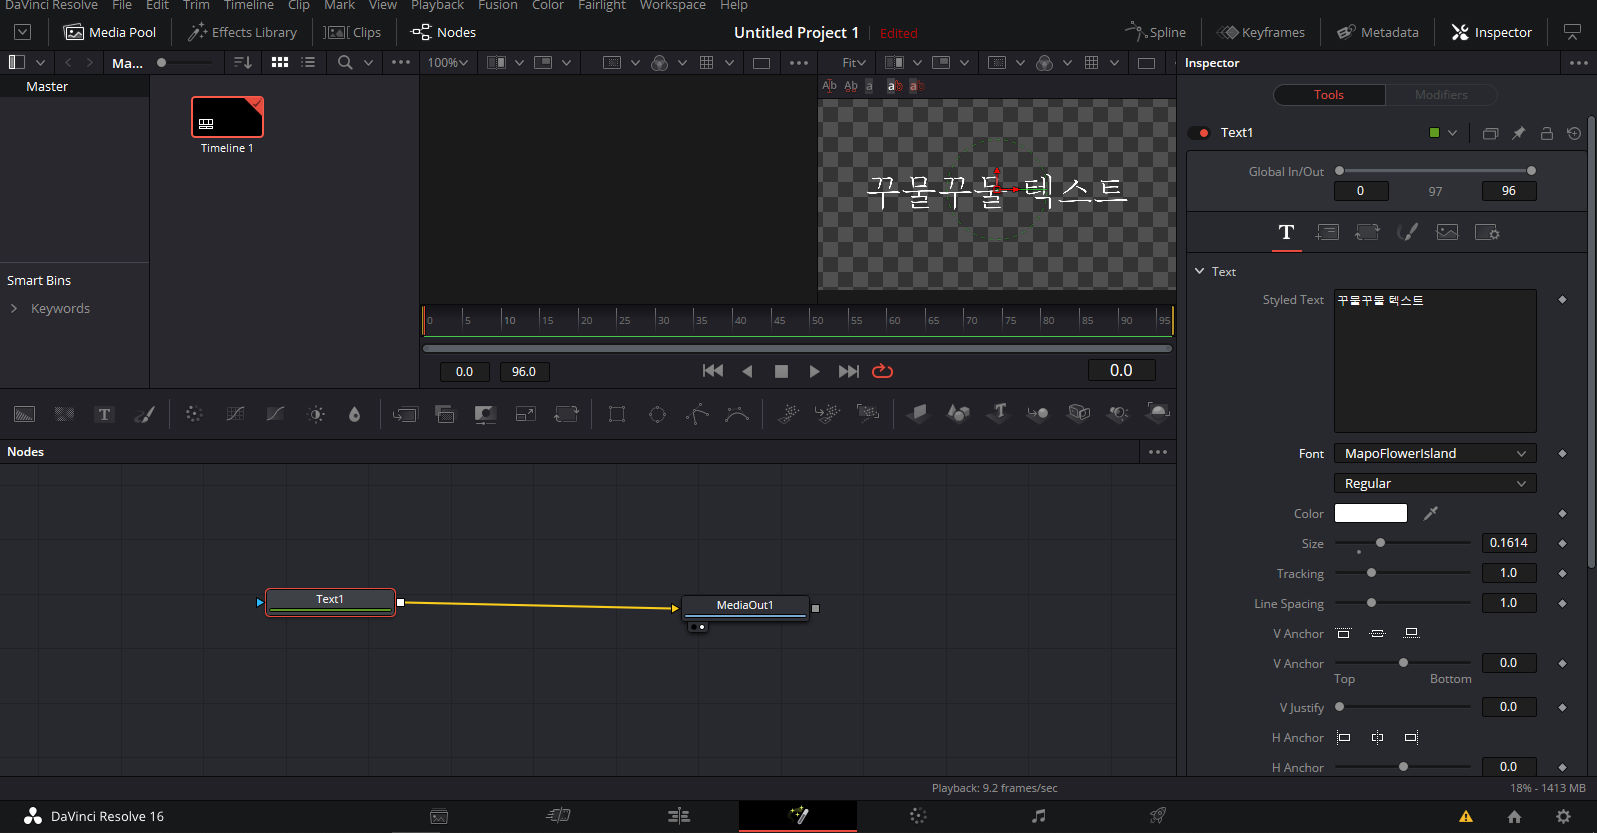Viewport: 1597px width, 833px height.
Task: Open Project Settings gear icon
Action: click(x=1564, y=816)
